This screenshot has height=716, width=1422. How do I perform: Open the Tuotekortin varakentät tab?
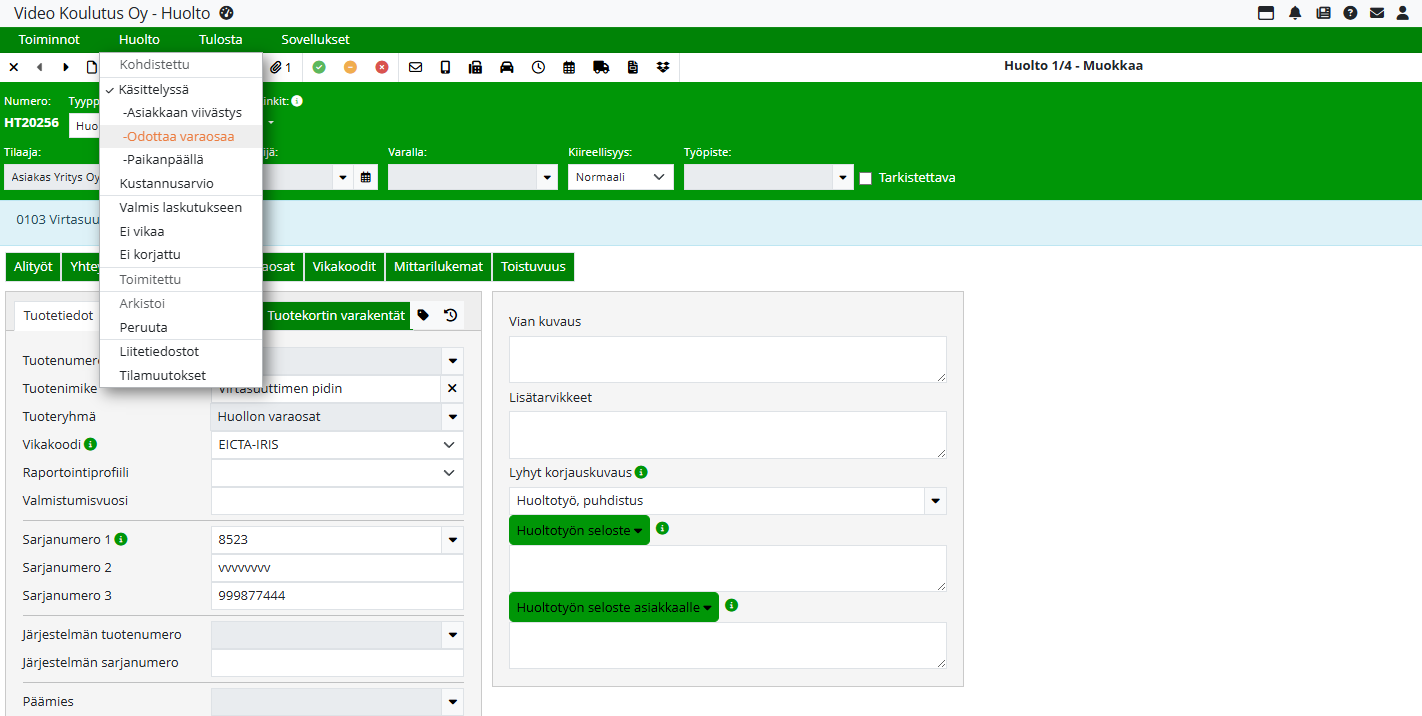[336, 315]
